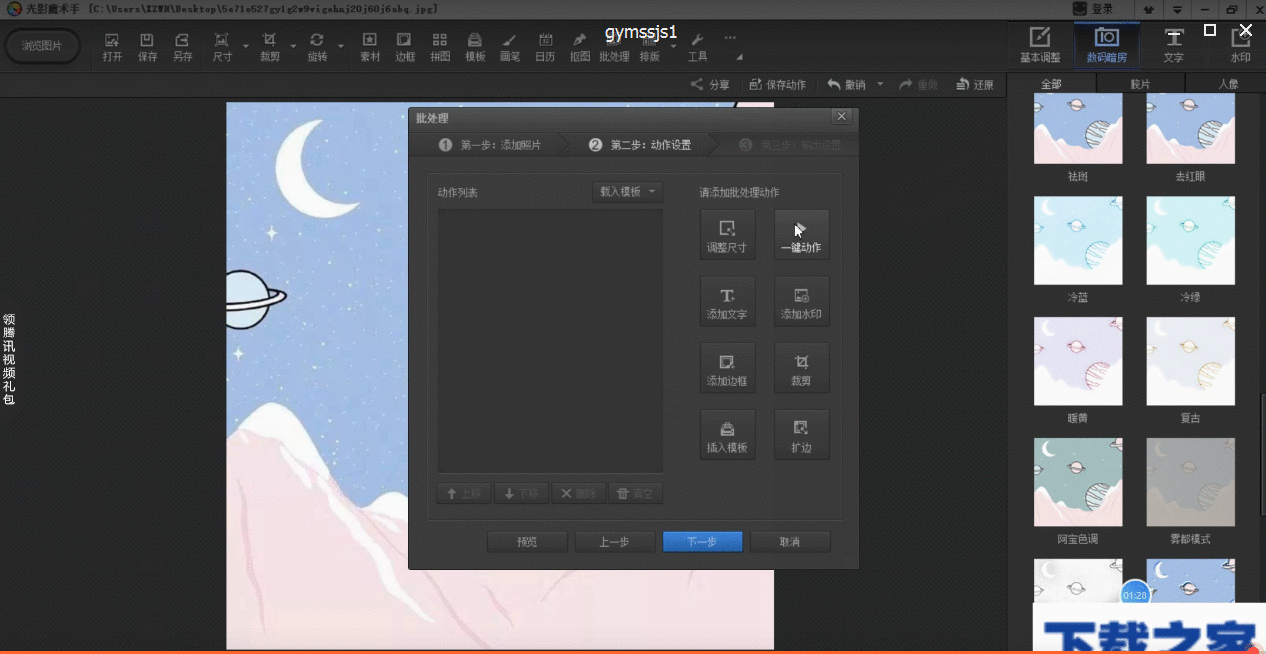This screenshot has height=654, width=1266.
Task: Switch to the 胶片 effects tab
Action: 1140,84
